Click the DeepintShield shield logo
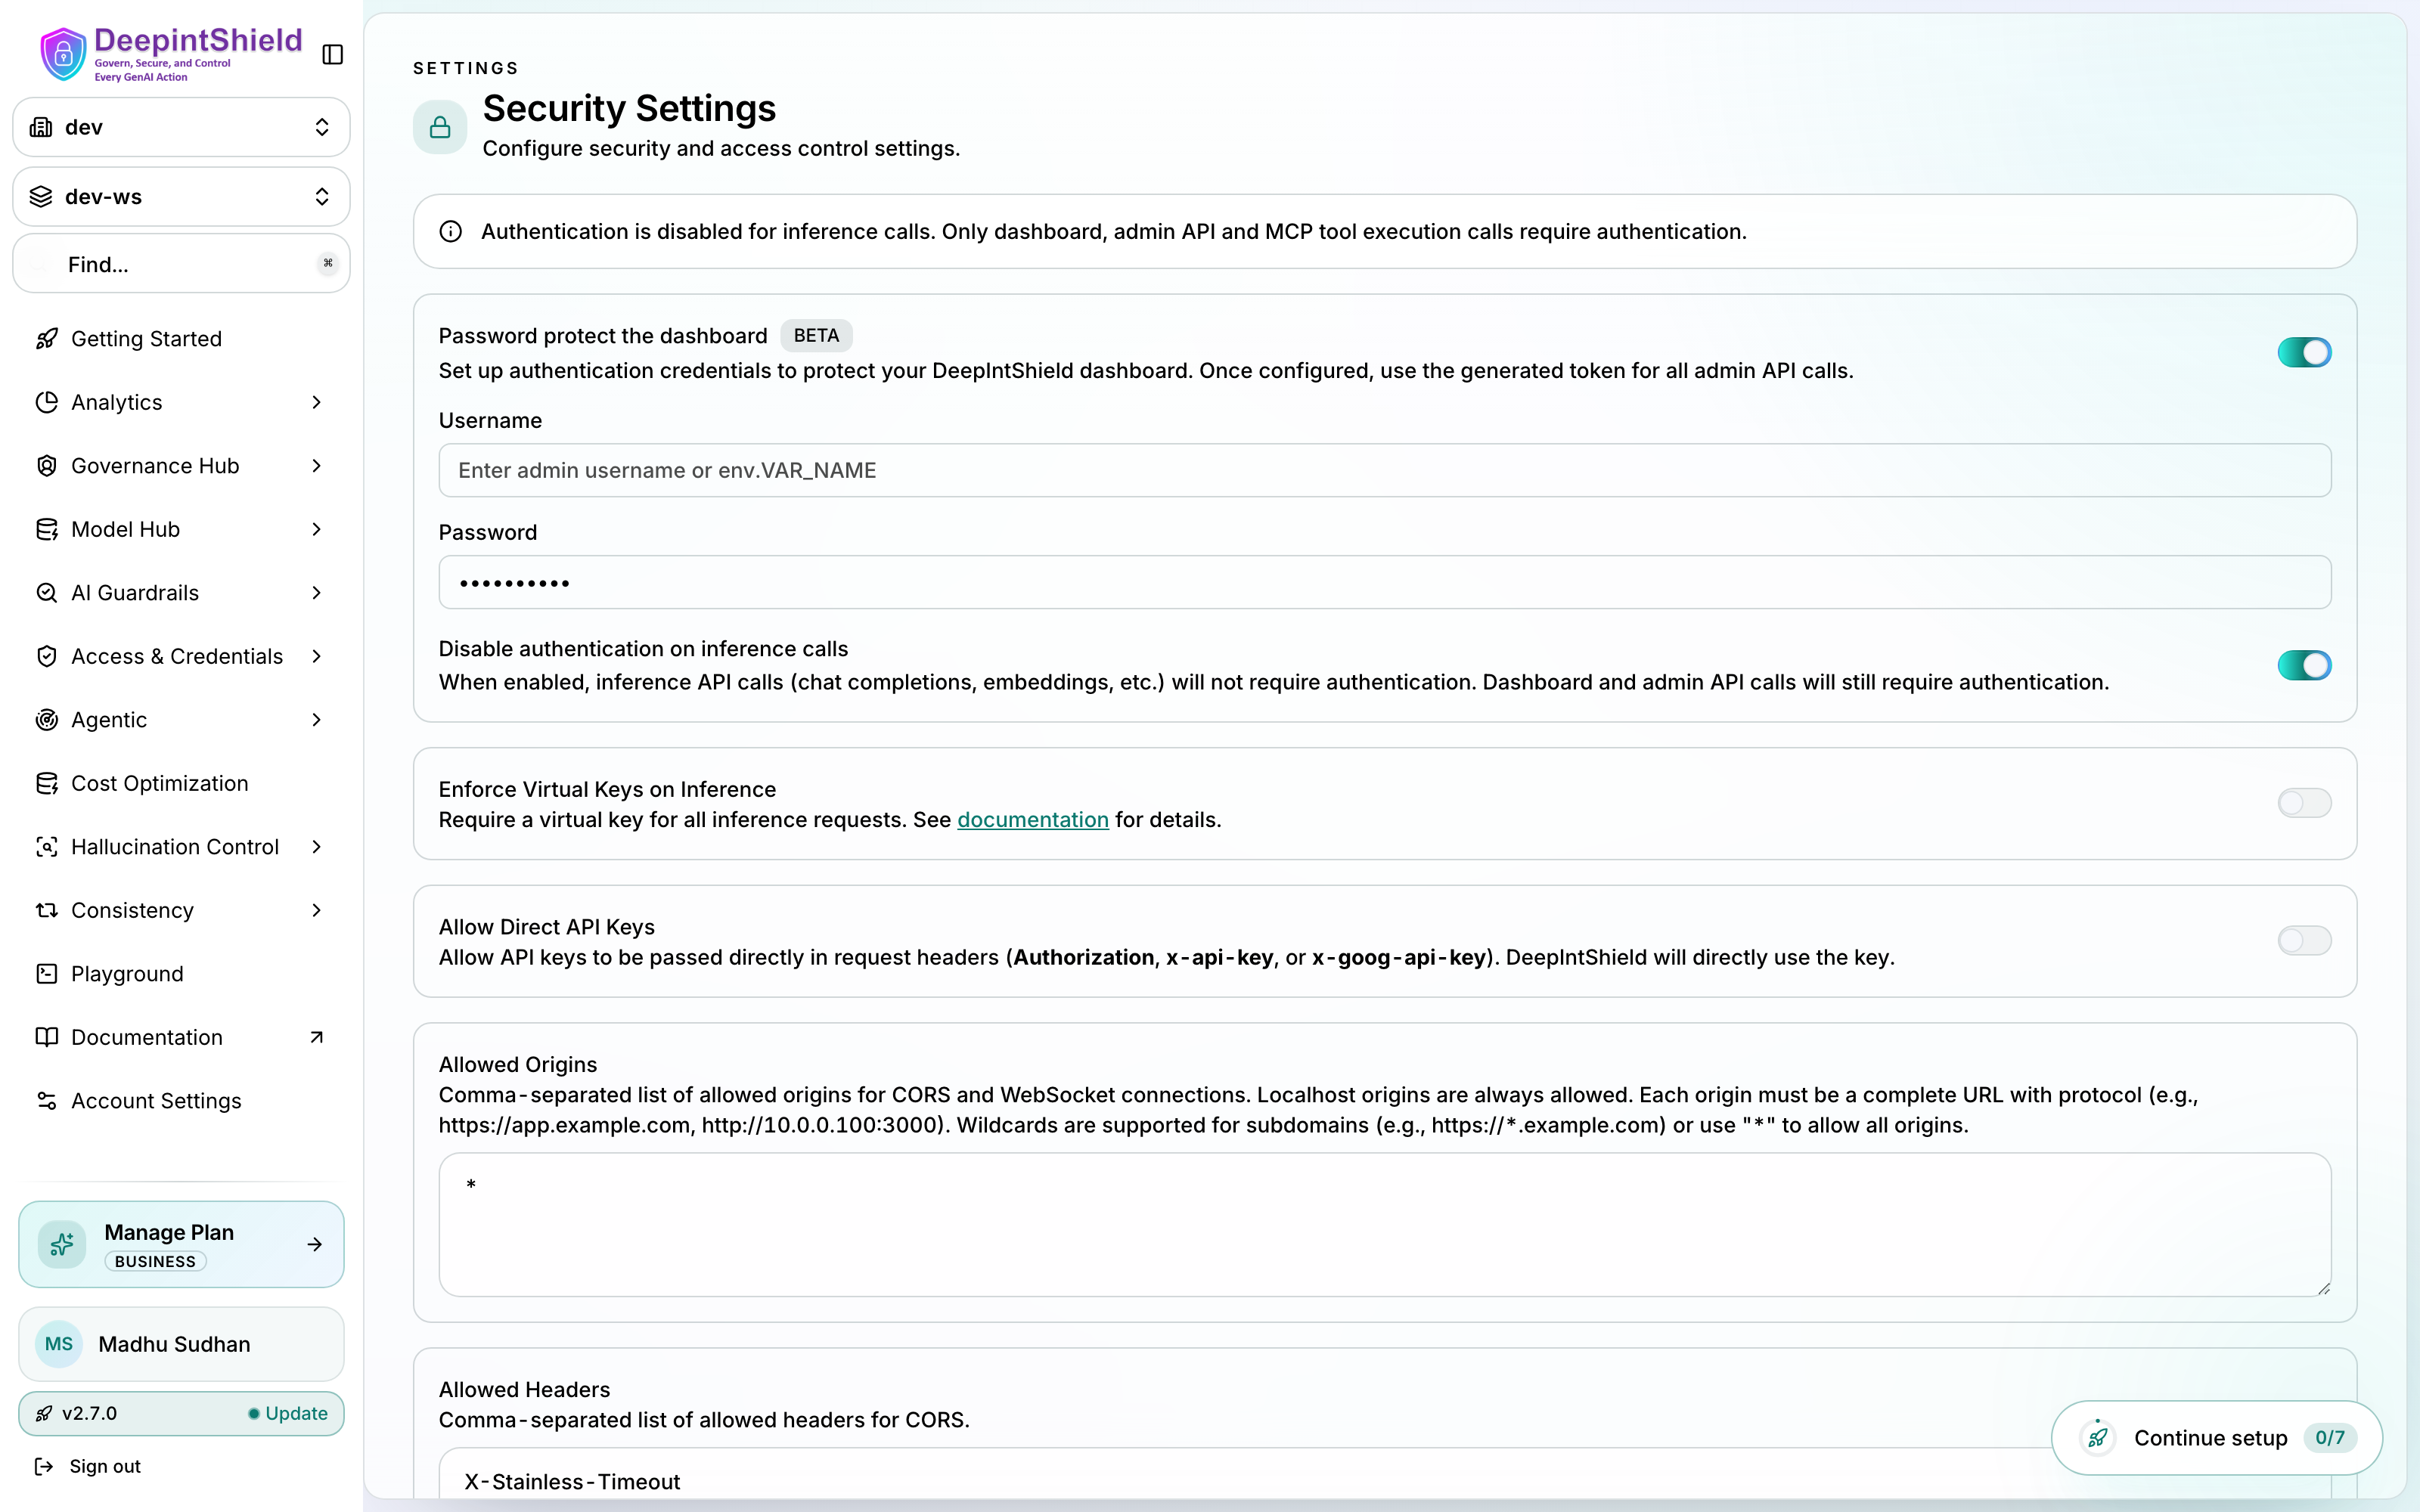This screenshot has height=1512, width=2420. [63, 54]
